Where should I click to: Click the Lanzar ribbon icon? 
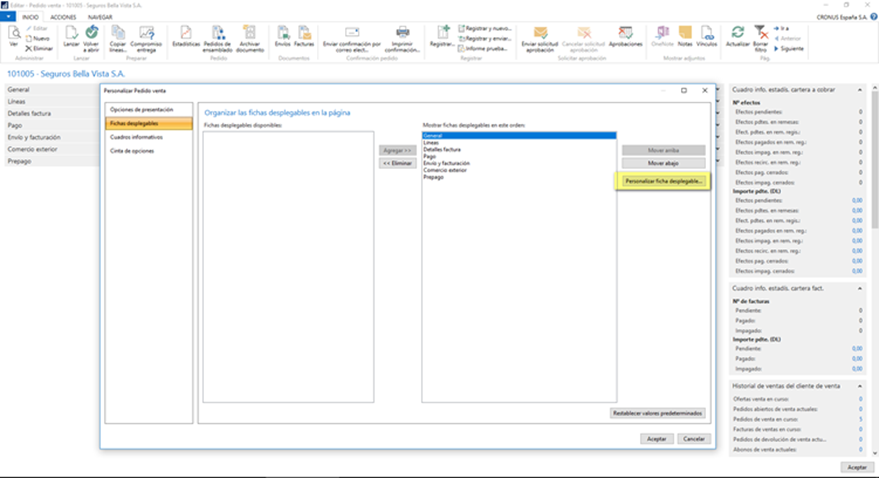tap(71, 36)
